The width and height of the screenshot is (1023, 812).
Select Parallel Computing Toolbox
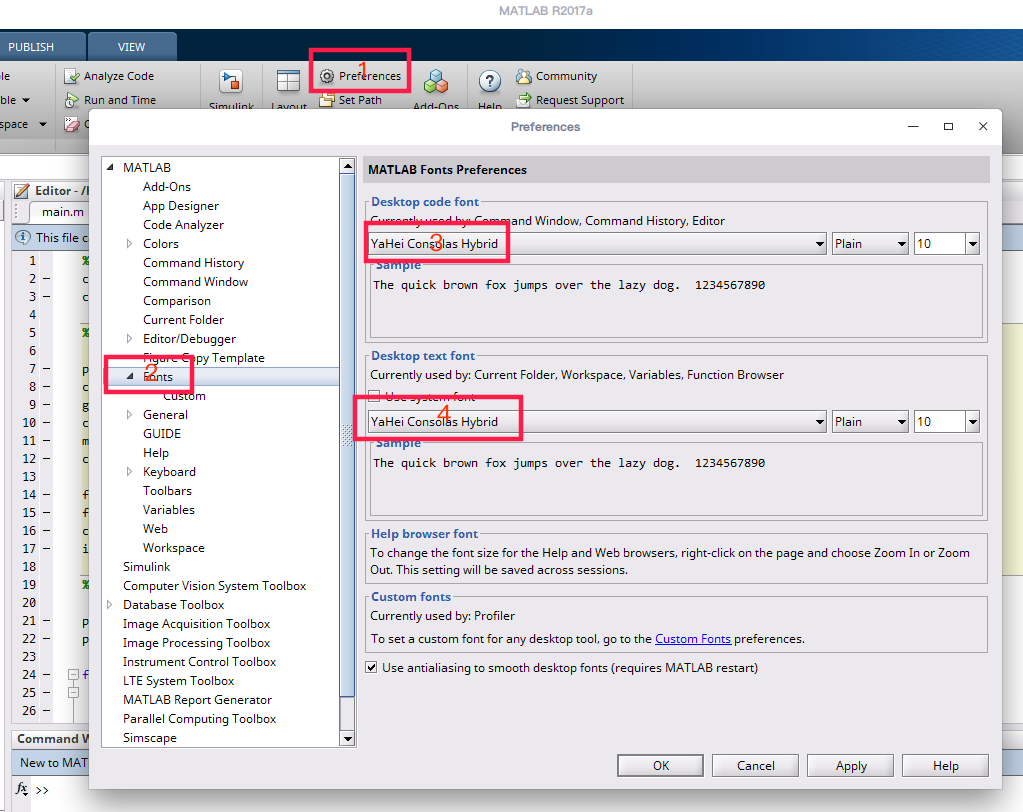[199, 719]
